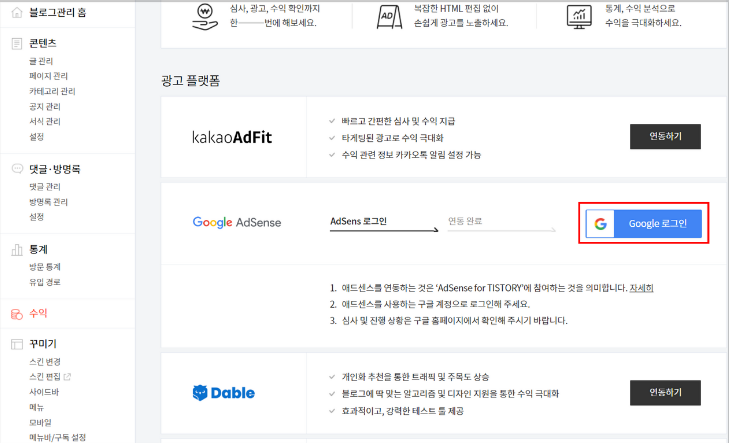
Task: Open the 댓글·방명록 section heading
Action: coord(54,169)
